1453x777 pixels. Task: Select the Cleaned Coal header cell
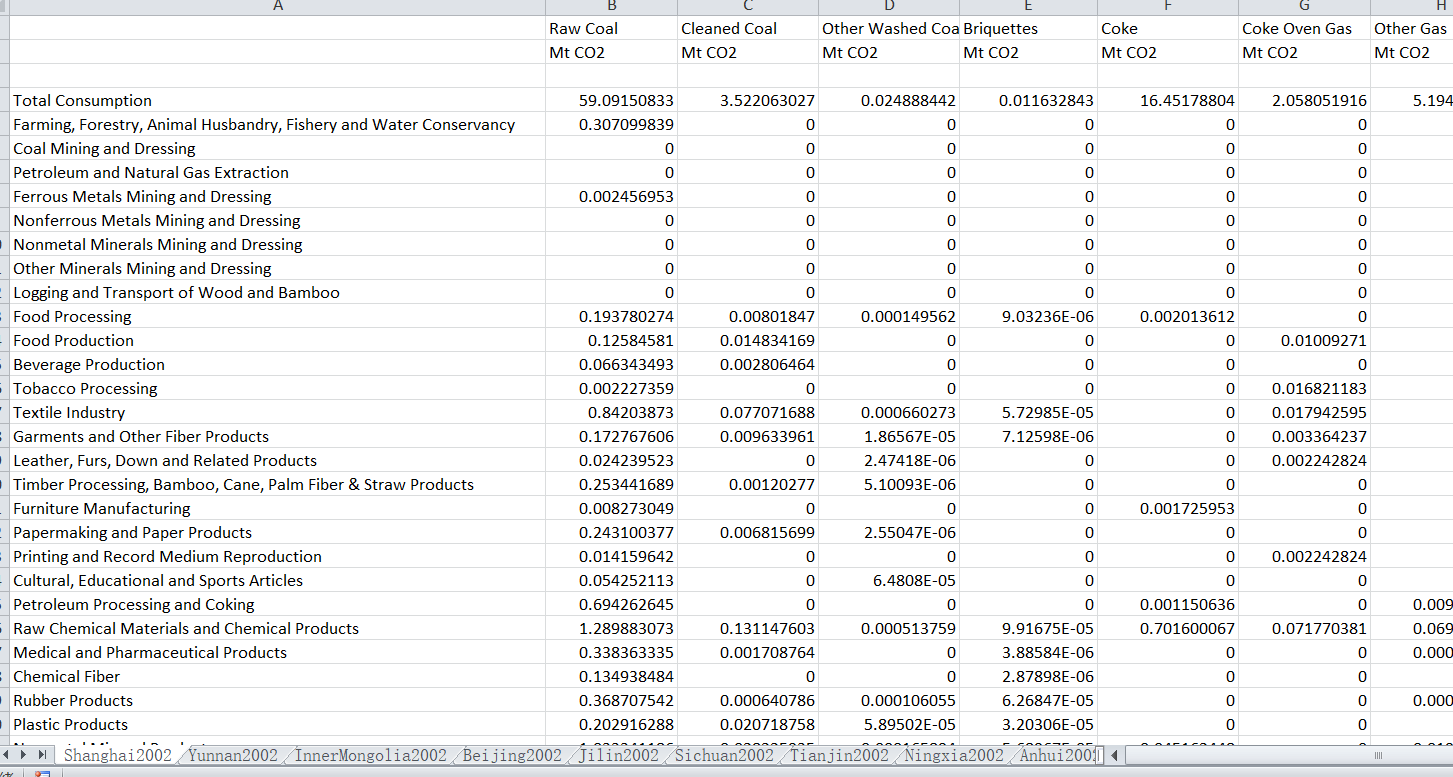[748, 28]
